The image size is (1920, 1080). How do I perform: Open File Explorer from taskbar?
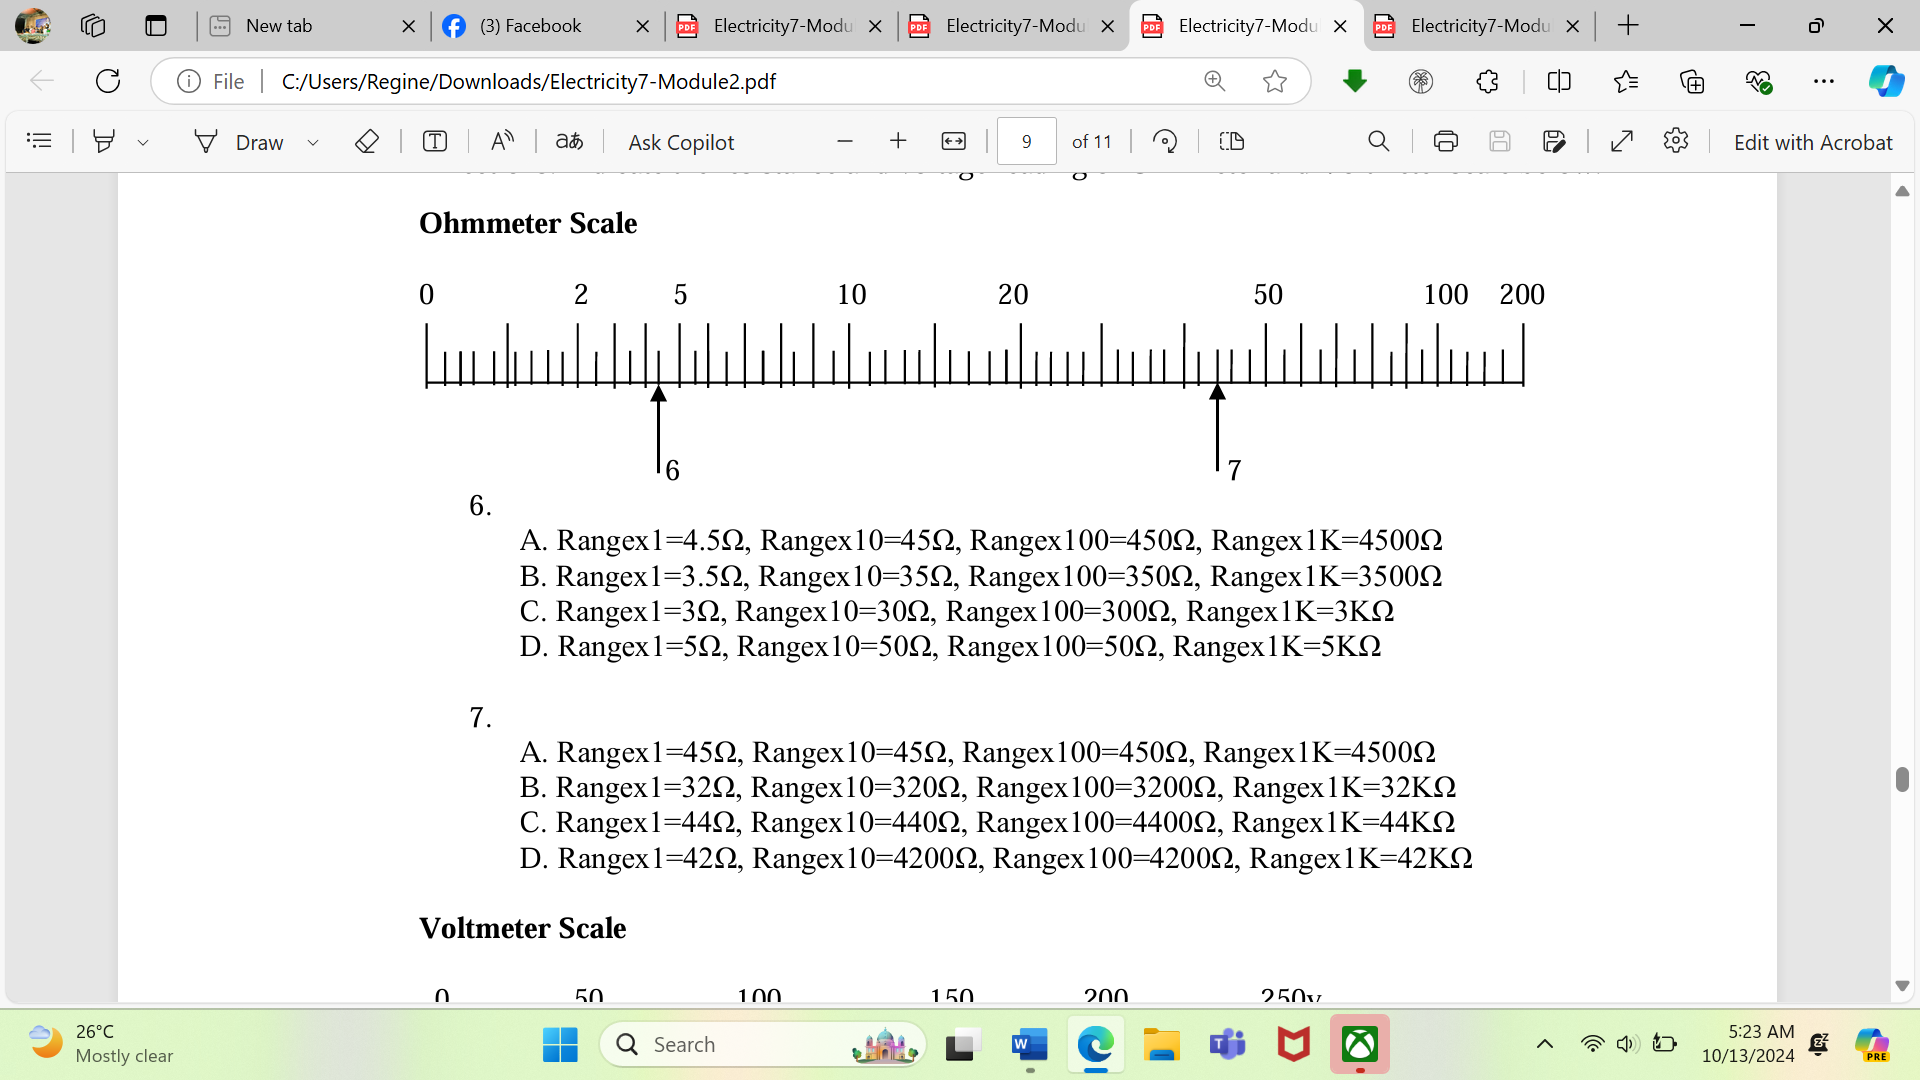[1161, 1045]
